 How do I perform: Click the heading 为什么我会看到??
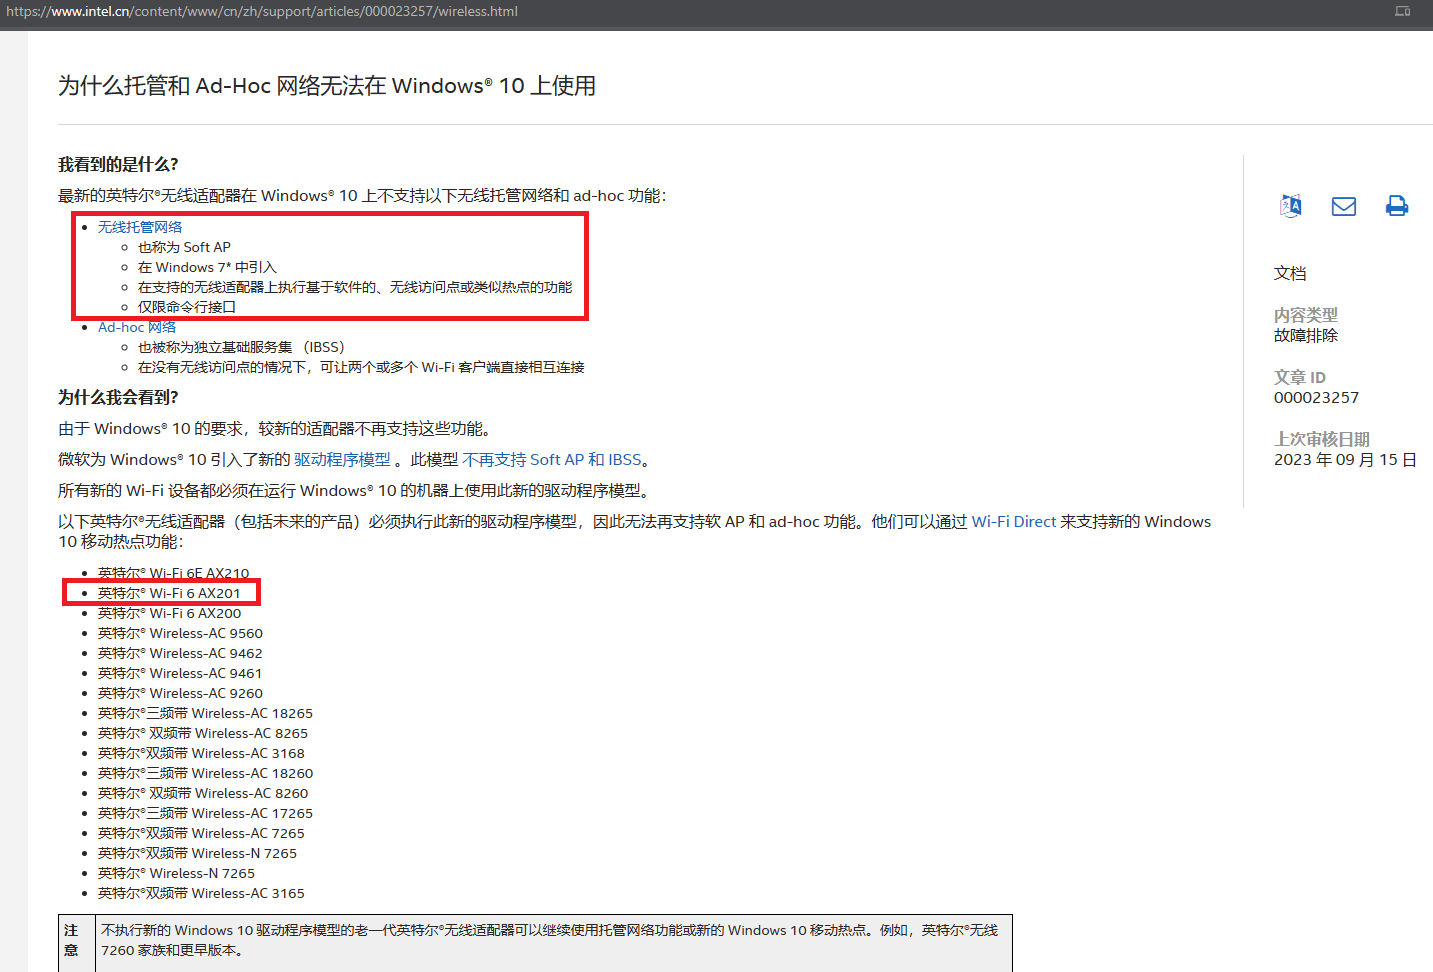pyautogui.click(x=118, y=397)
